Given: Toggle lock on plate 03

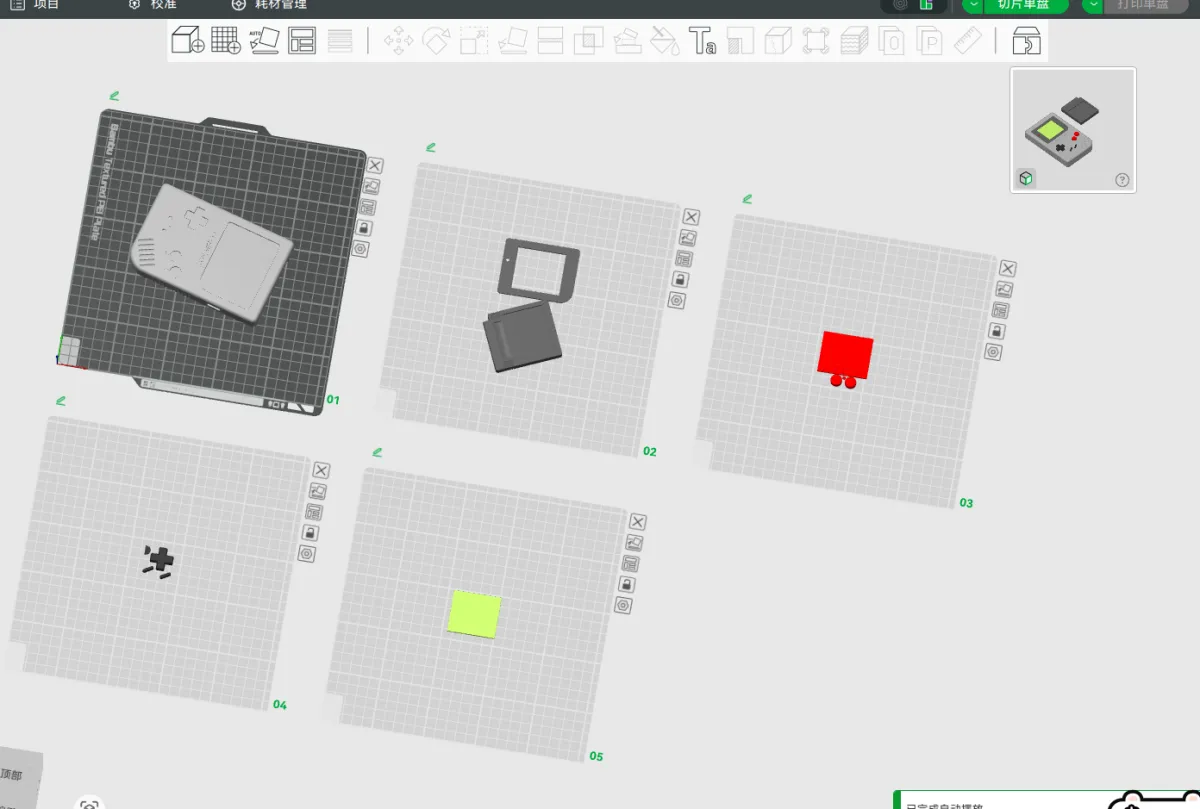Looking at the screenshot, I should click(997, 331).
